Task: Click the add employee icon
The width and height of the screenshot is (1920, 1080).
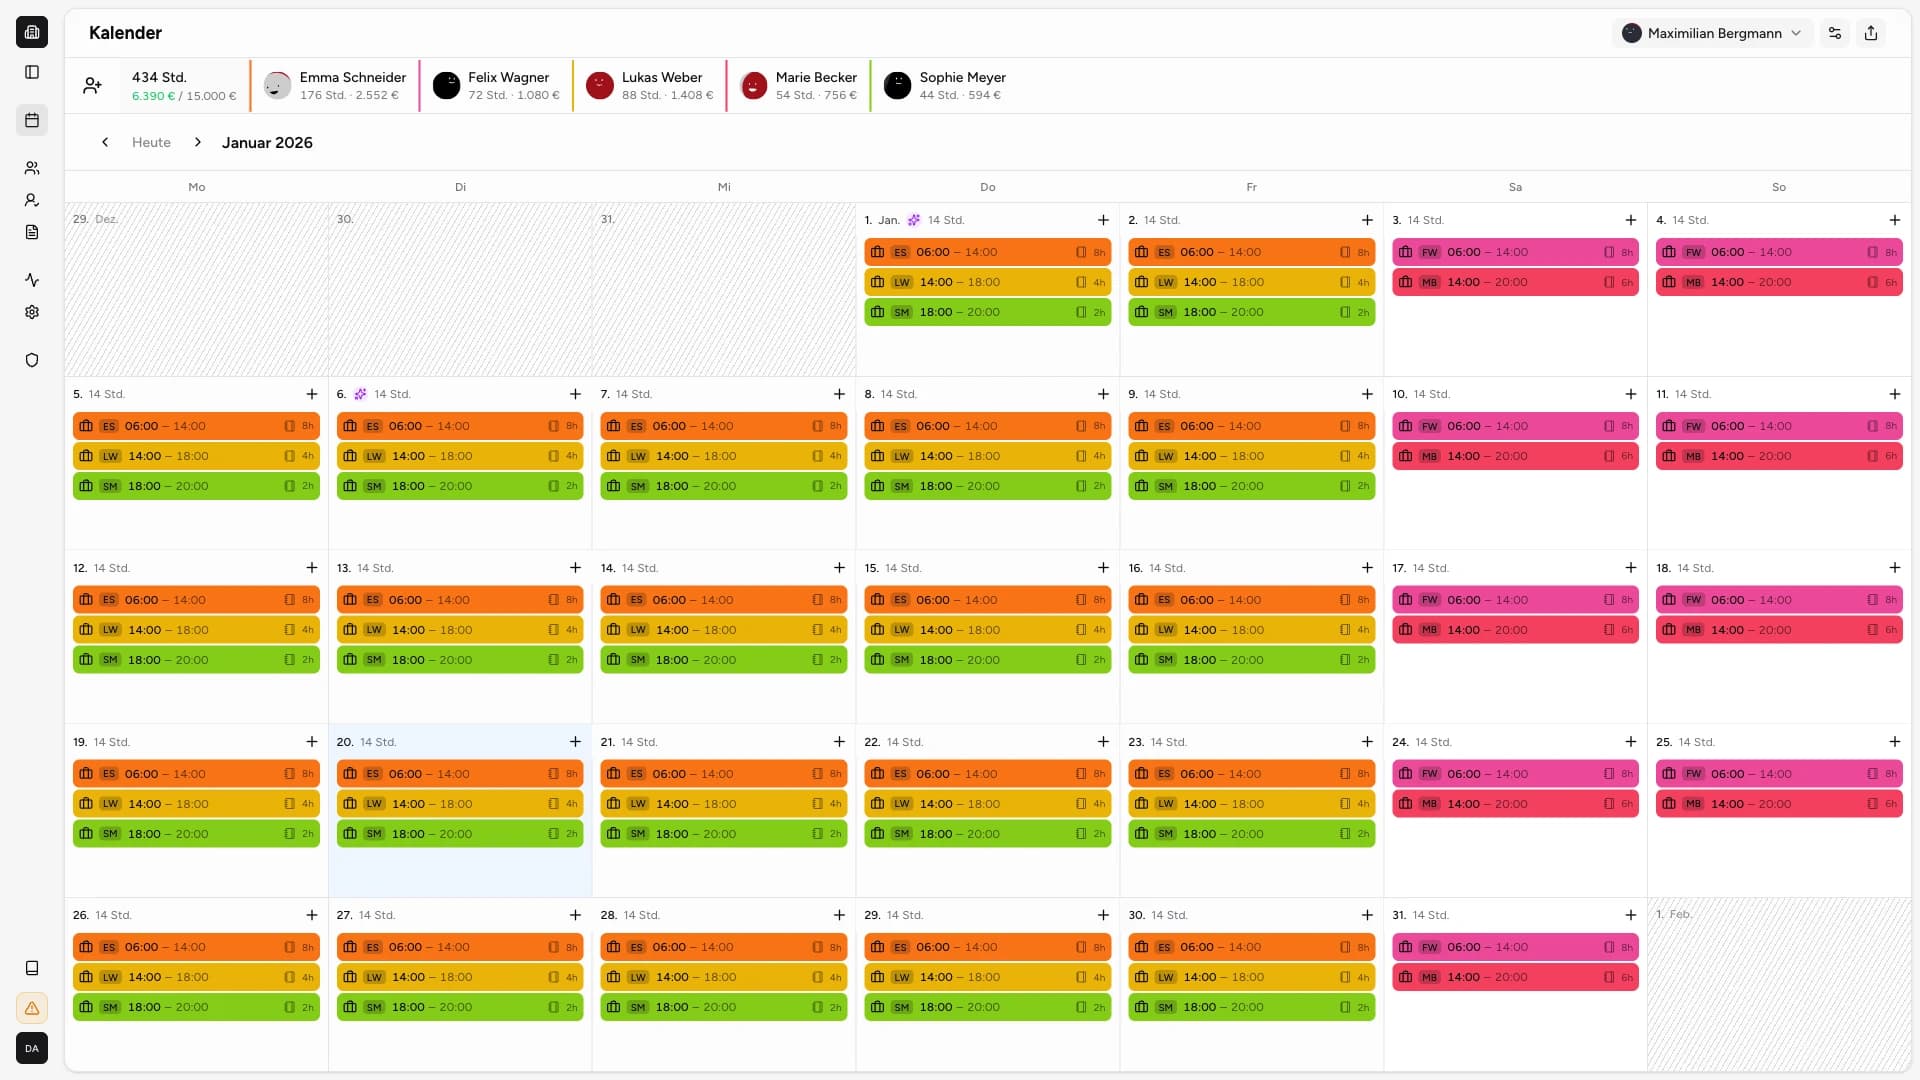Action: coord(92,86)
